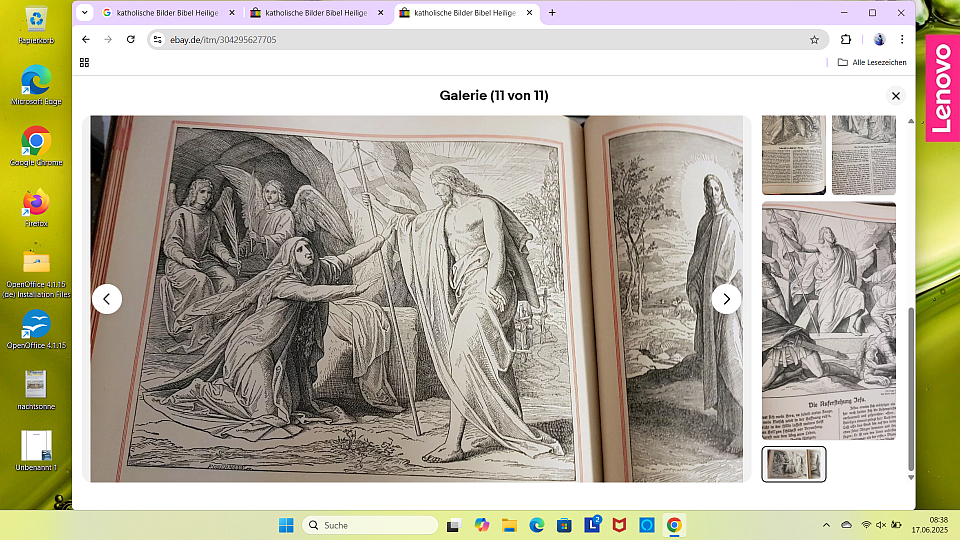This screenshot has height=540, width=960.
Task: Open Microsoft Store from the taskbar
Action: (564, 525)
